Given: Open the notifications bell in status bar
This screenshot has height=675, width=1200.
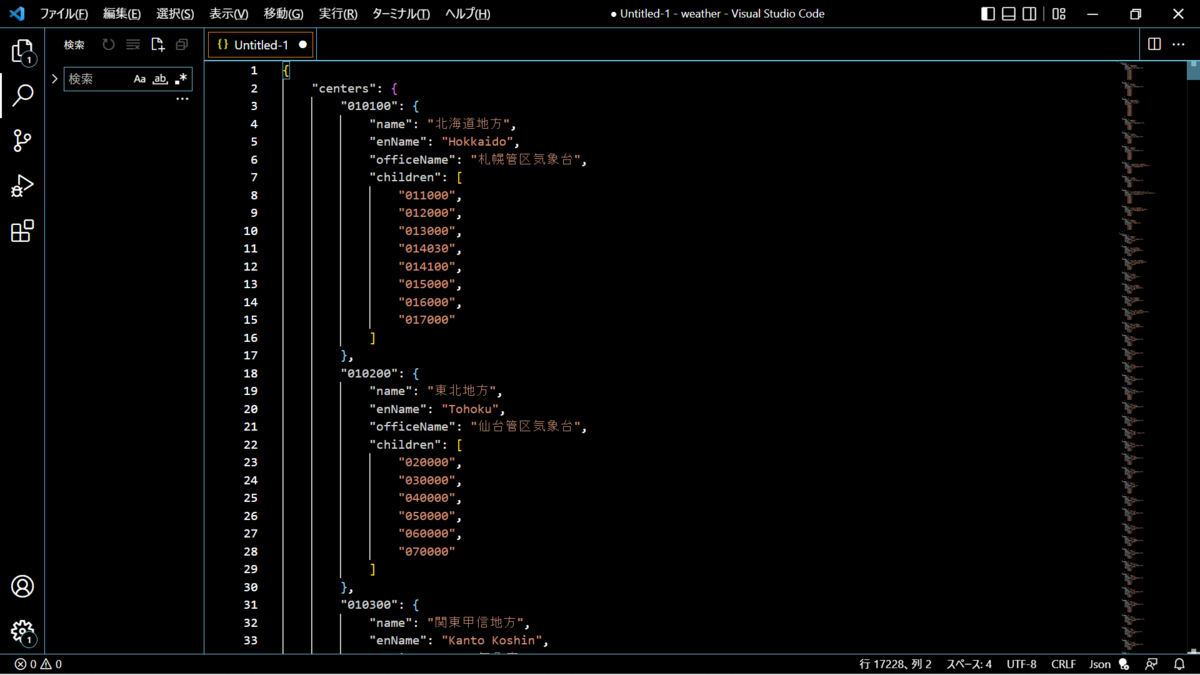Looking at the screenshot, I should [x=1180, y=664].
